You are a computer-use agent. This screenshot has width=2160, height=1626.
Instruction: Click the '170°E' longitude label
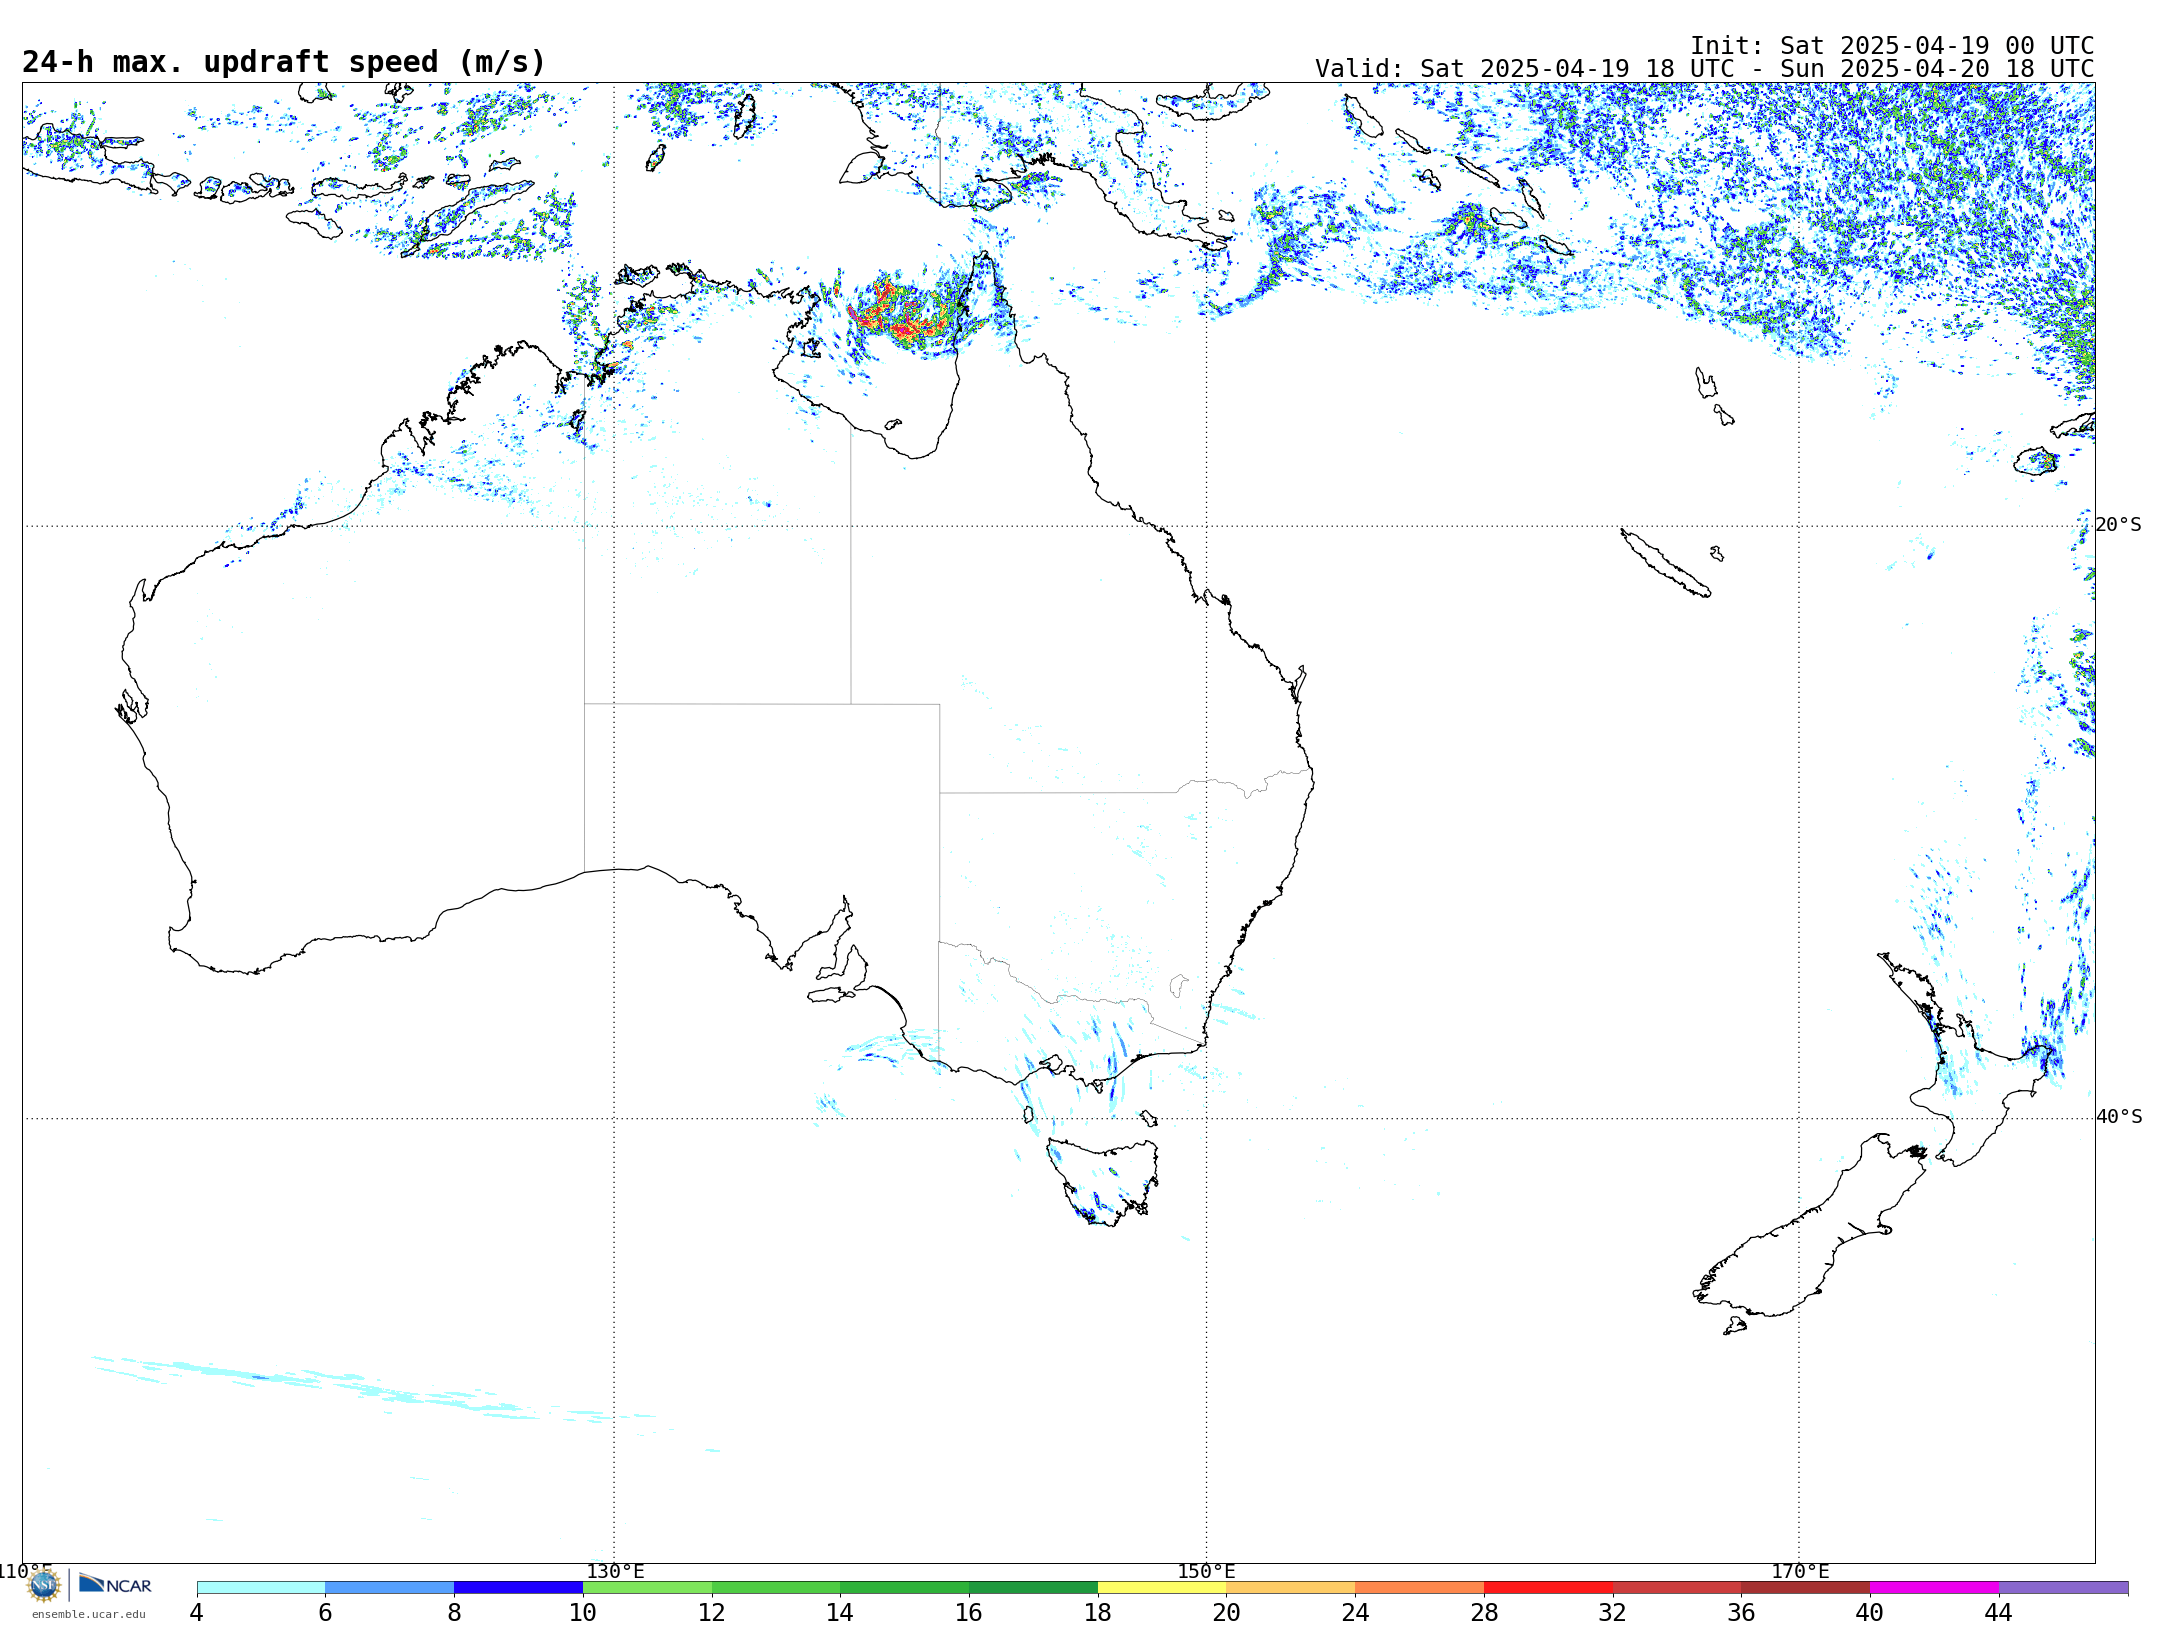pyautogui.click(x=1800, y=1571)
